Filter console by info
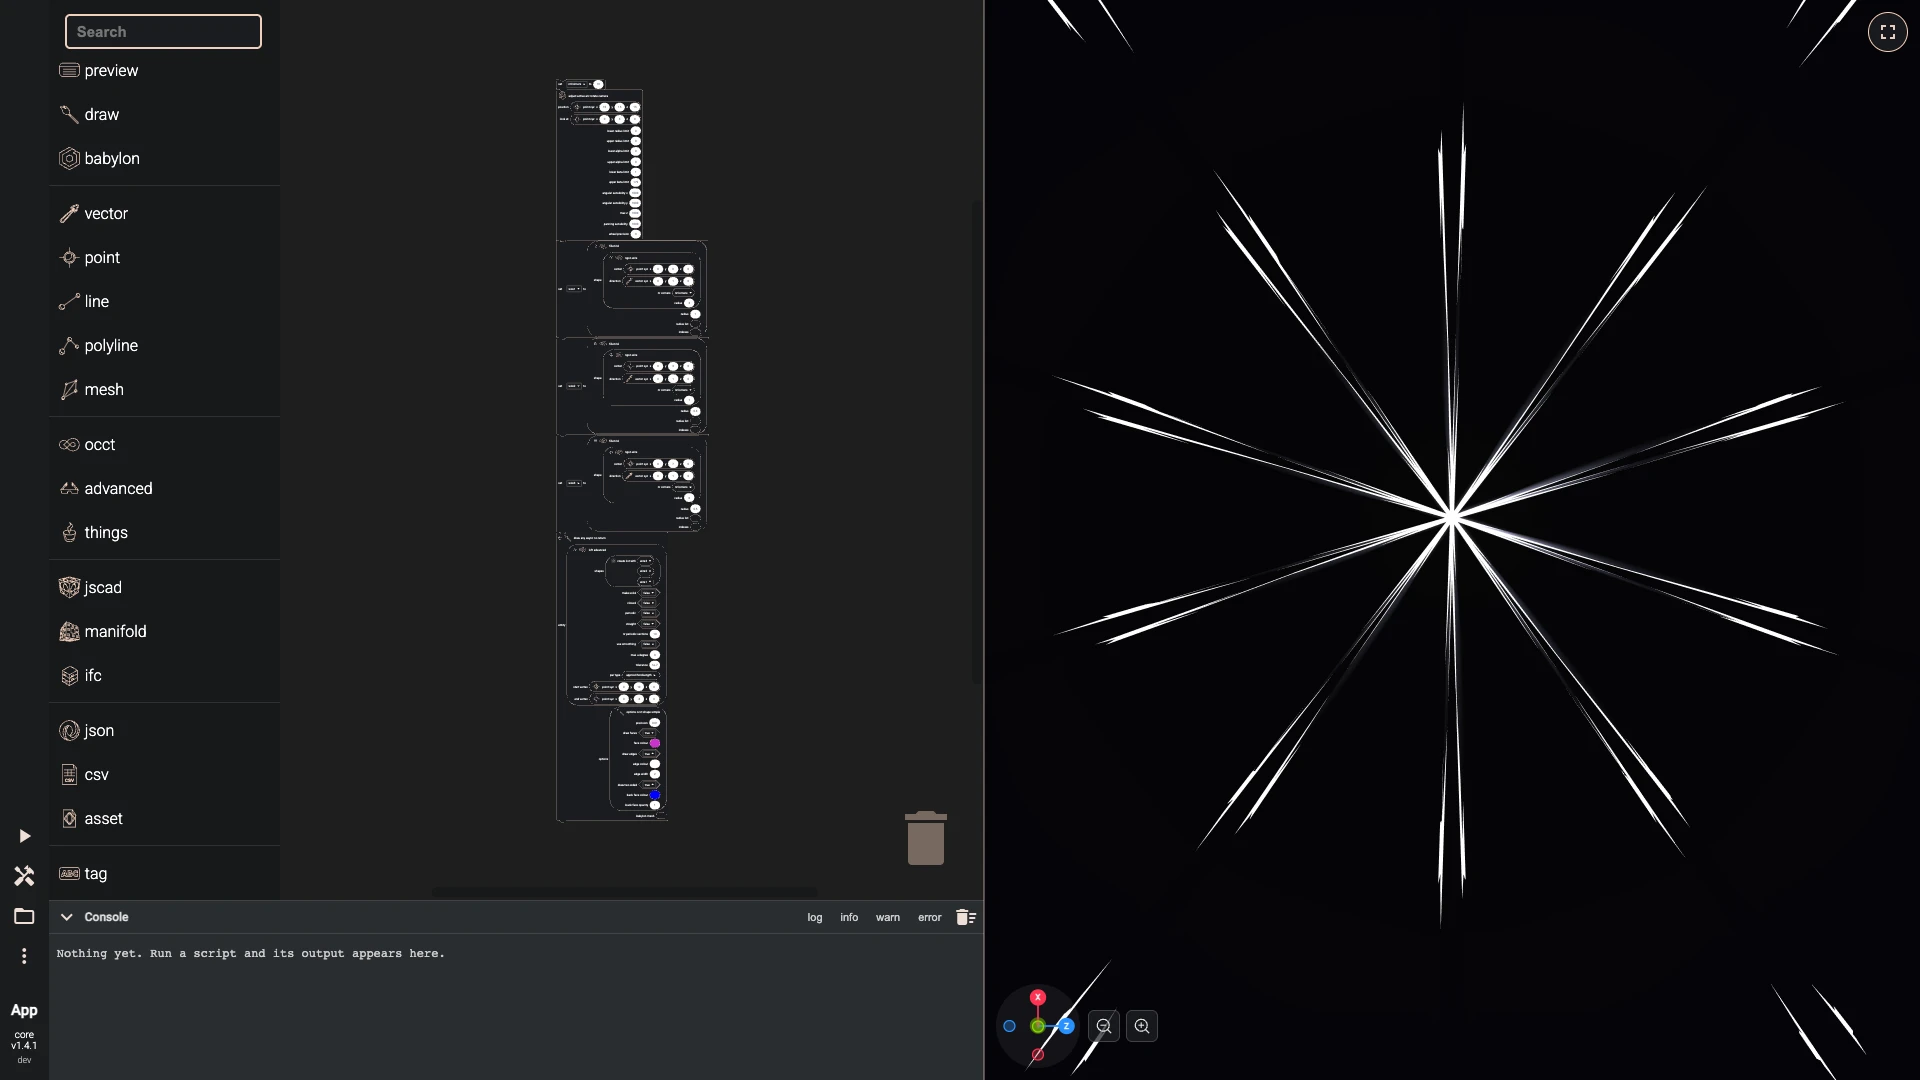Screen dimensions: 1920x1080 click(849, 917)
